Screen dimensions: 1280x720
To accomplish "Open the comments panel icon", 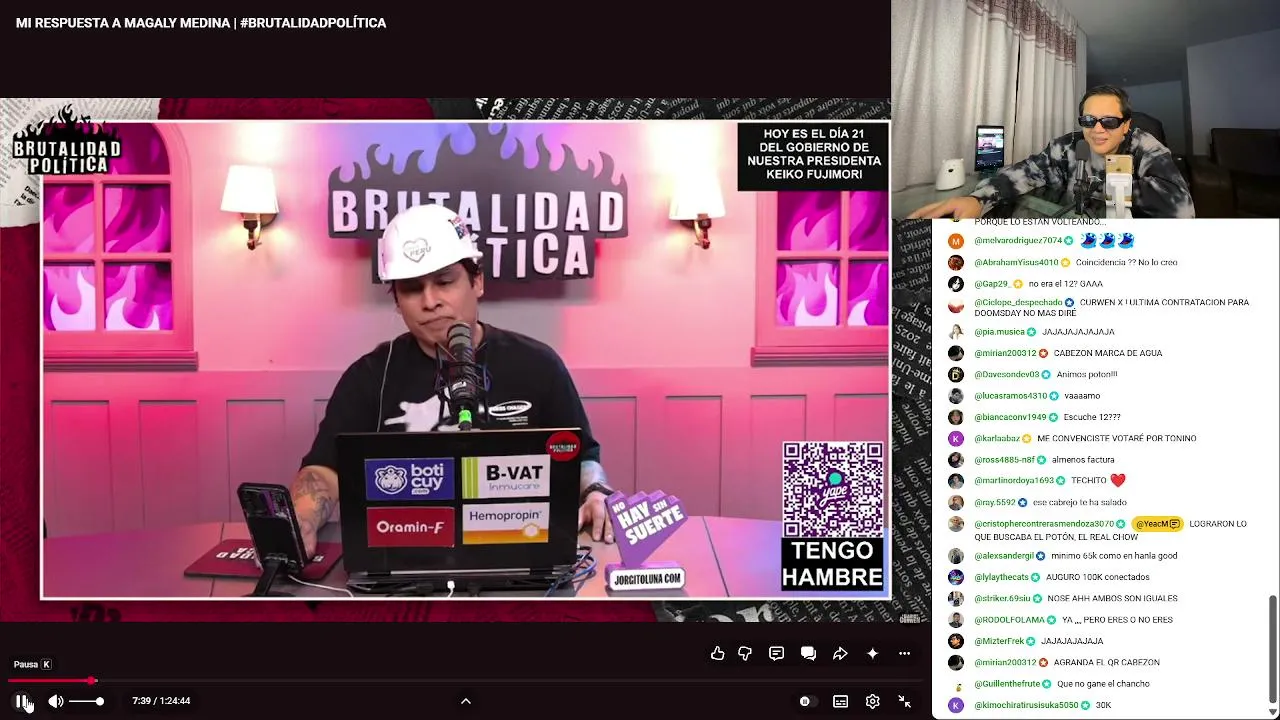I will pyautogui.click(x=776, y=653).
